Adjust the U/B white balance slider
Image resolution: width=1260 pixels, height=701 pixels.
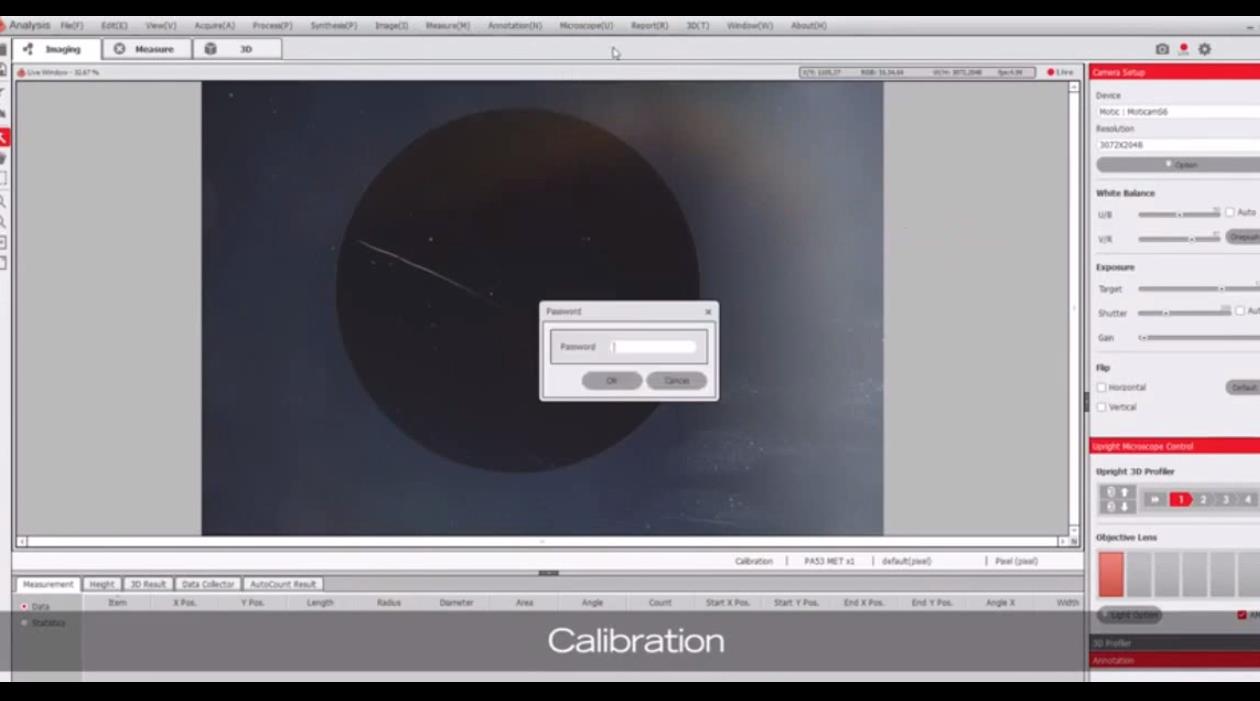click(1179, 214)
